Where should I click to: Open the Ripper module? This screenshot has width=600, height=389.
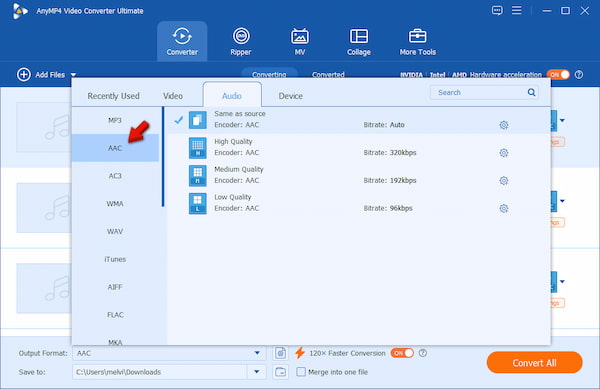241,41
